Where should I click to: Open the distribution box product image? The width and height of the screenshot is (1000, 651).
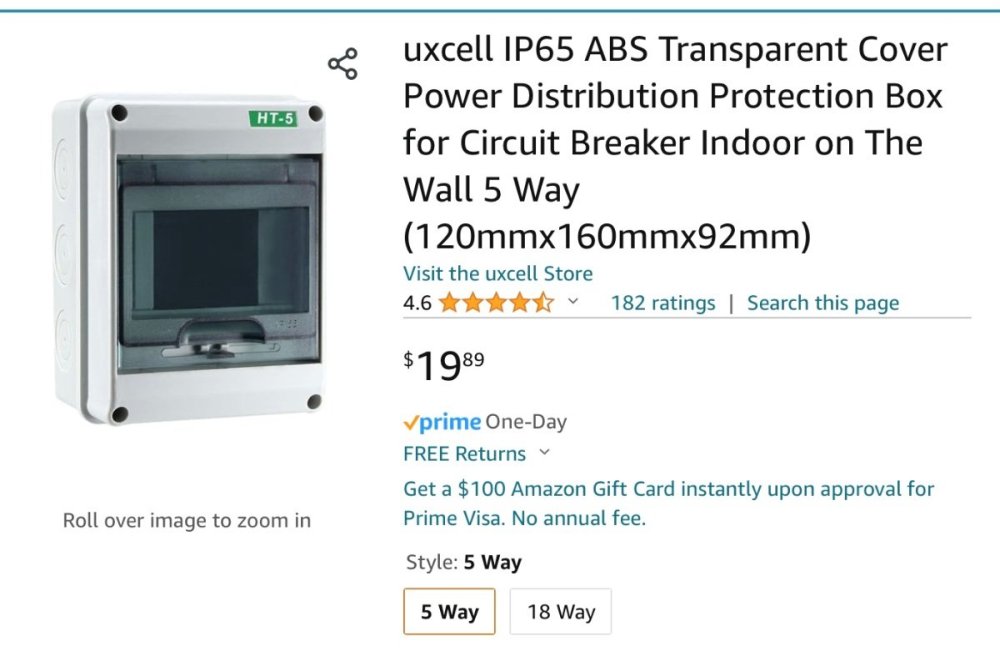[x=189, y=260]
